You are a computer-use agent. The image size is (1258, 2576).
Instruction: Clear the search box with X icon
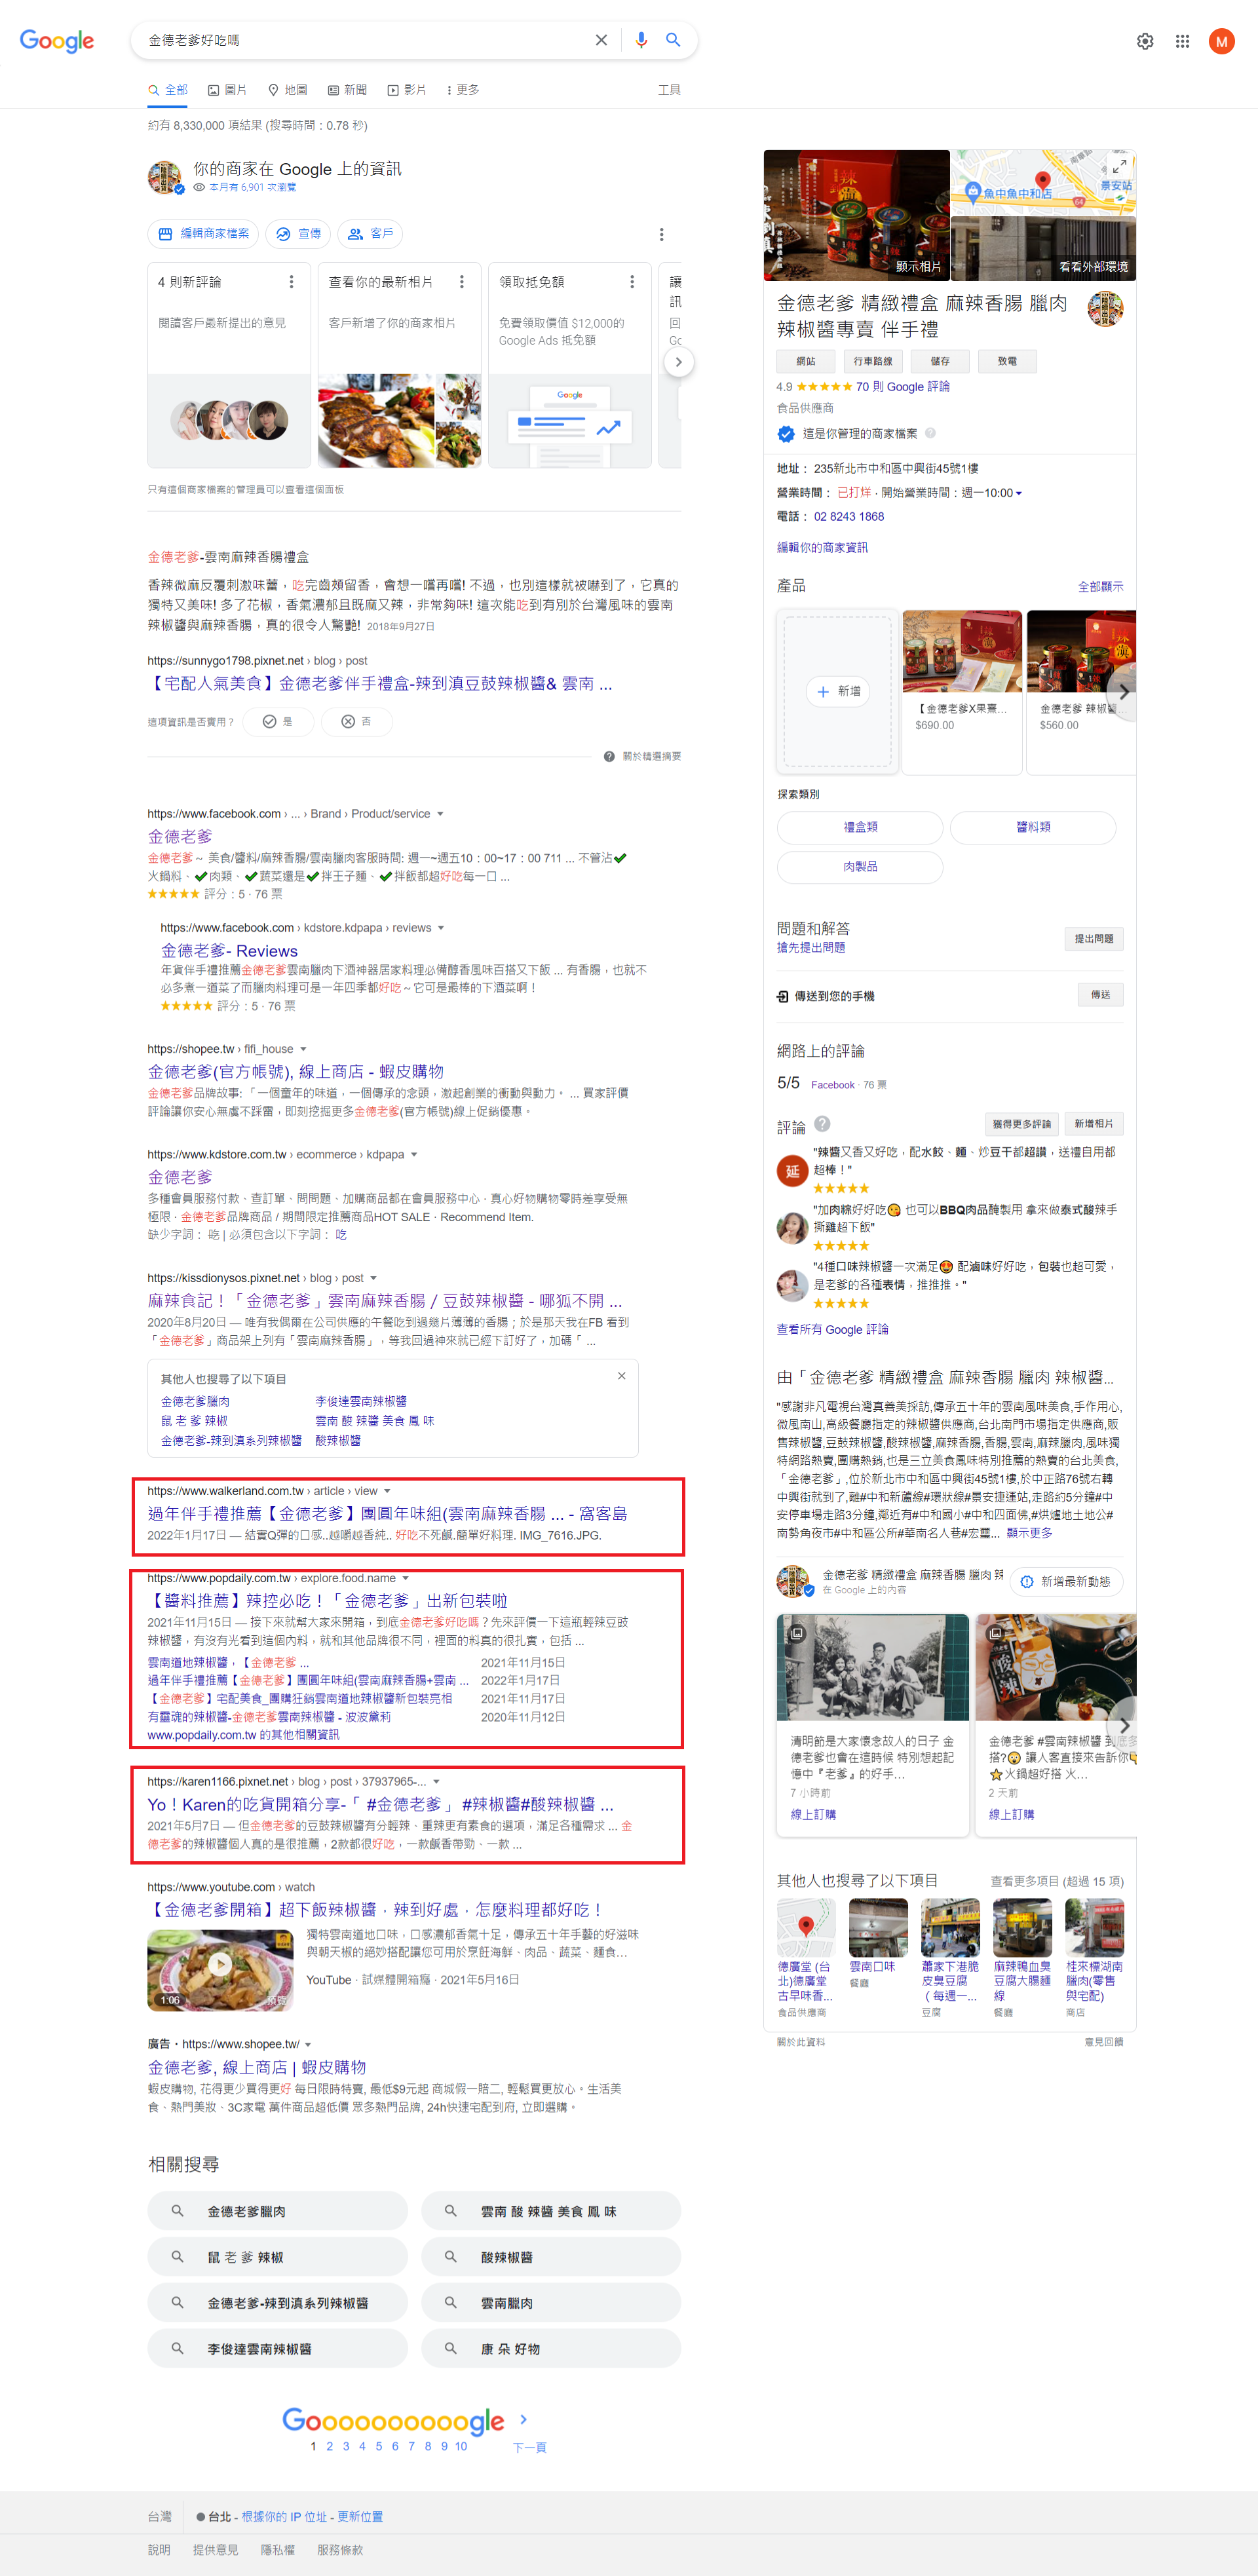(x=601, y=40)
